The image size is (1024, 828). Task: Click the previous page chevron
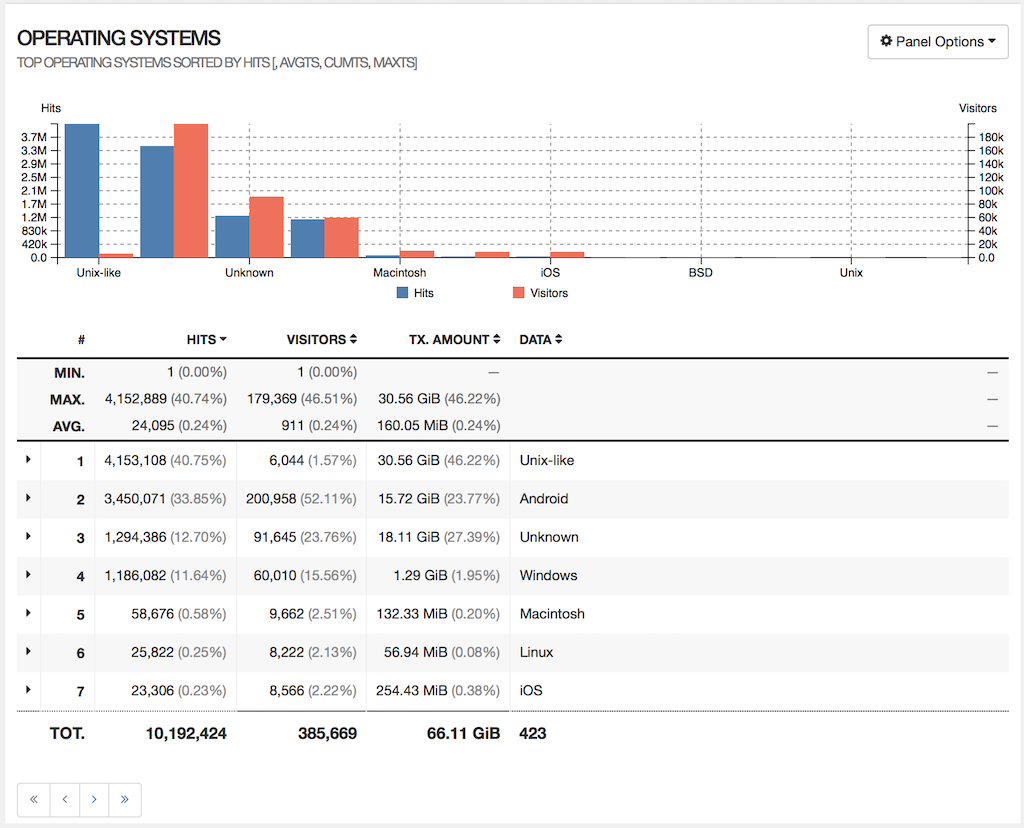[x=64, y=799]
